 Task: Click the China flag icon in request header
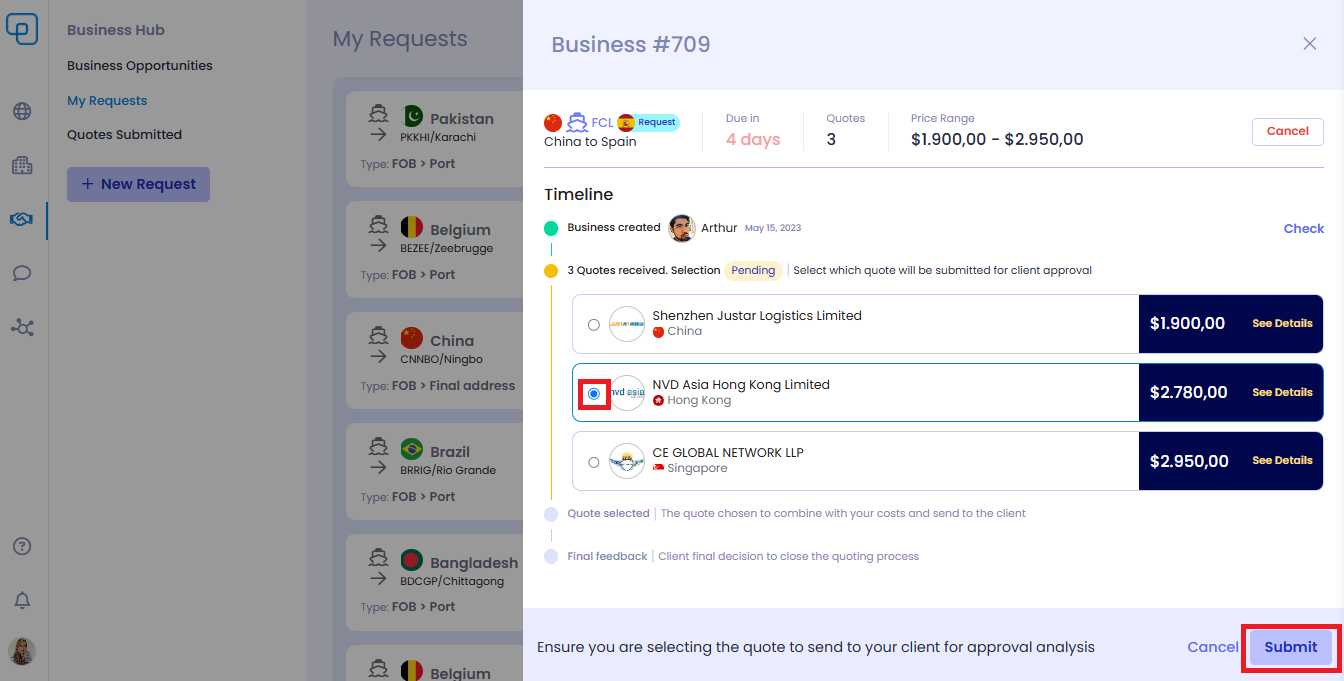coord(553,122)
